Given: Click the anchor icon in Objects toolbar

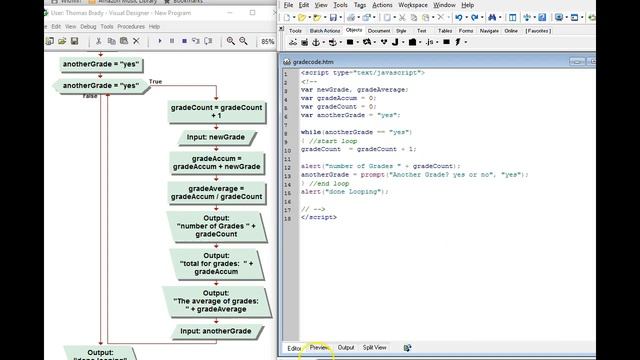Looking at the screenshot, I should [x=316, y=42].
